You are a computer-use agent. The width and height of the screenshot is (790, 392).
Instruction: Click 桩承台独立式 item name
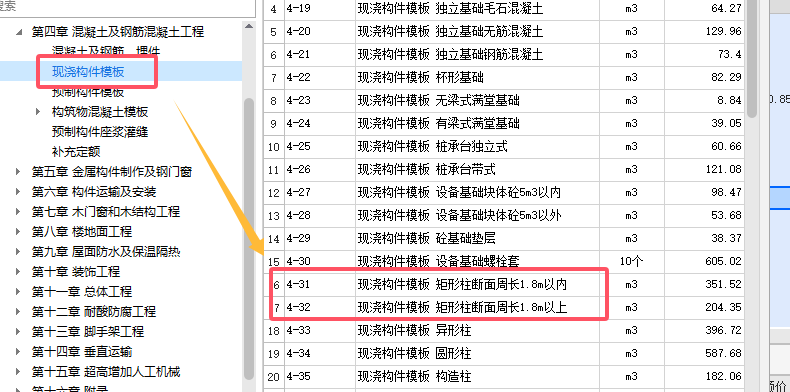[477, 147]
